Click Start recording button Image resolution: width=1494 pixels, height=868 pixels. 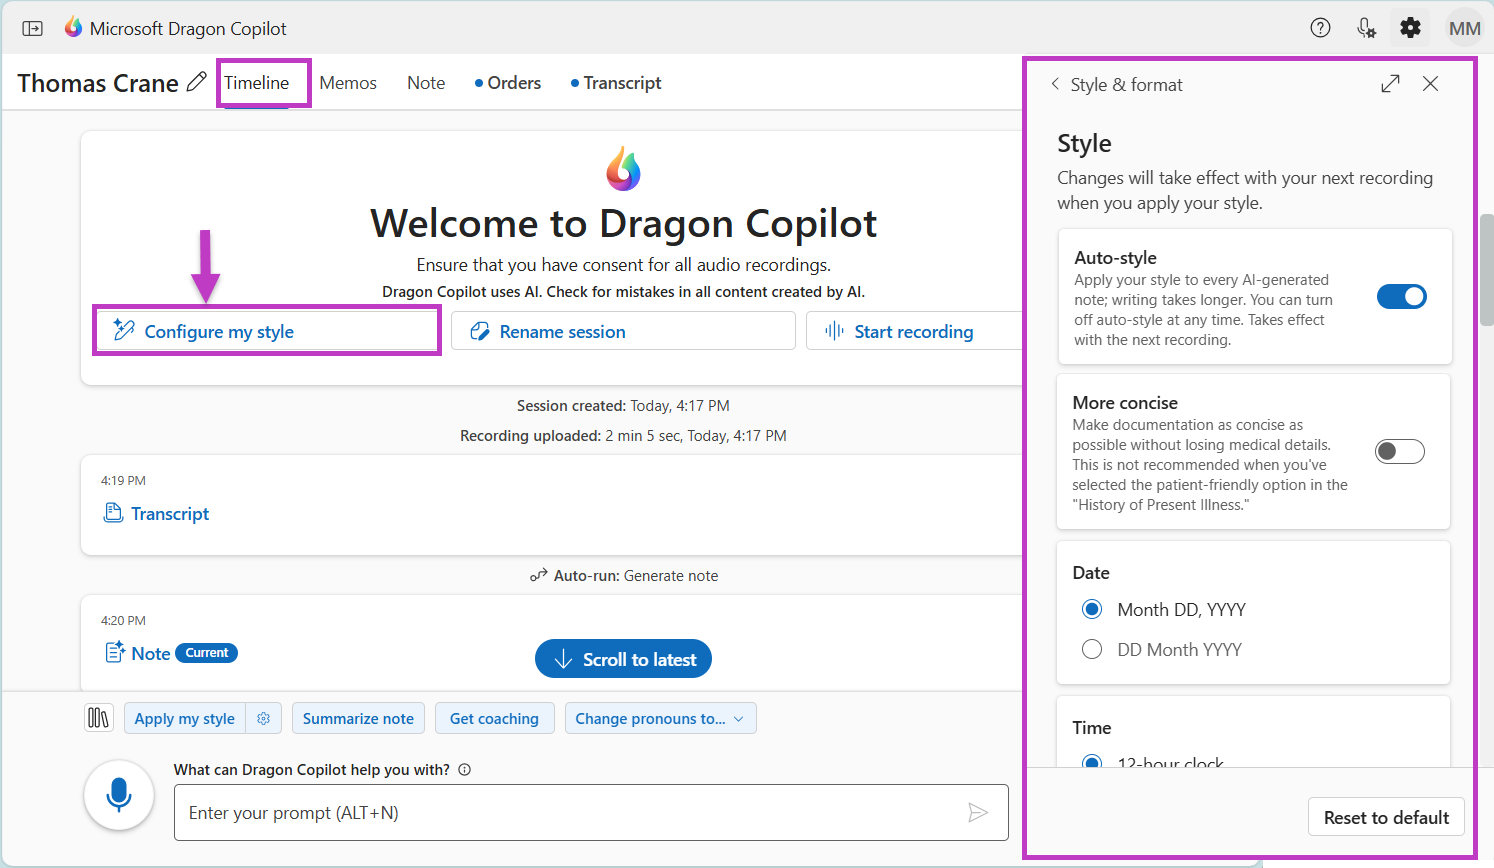click(x=914, y=331)
